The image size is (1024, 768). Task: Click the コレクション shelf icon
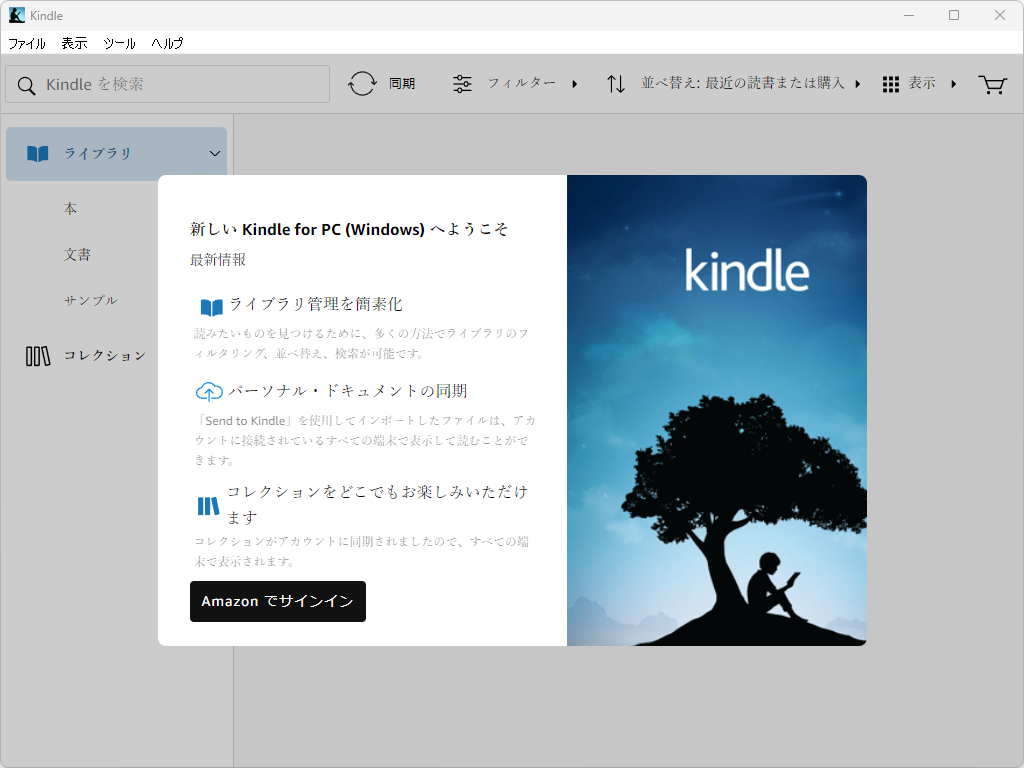point(37,355)
